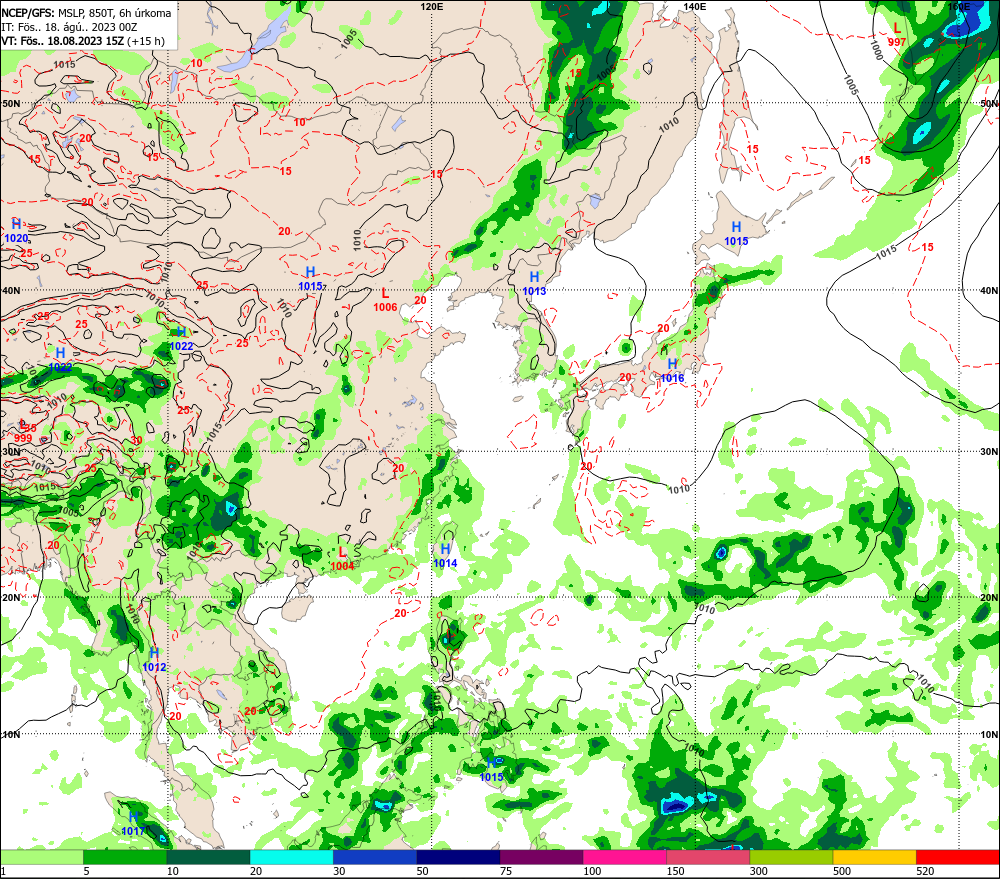
Task: Click the H 1017 high at bottom left
Action: click(x=133, y=824)
